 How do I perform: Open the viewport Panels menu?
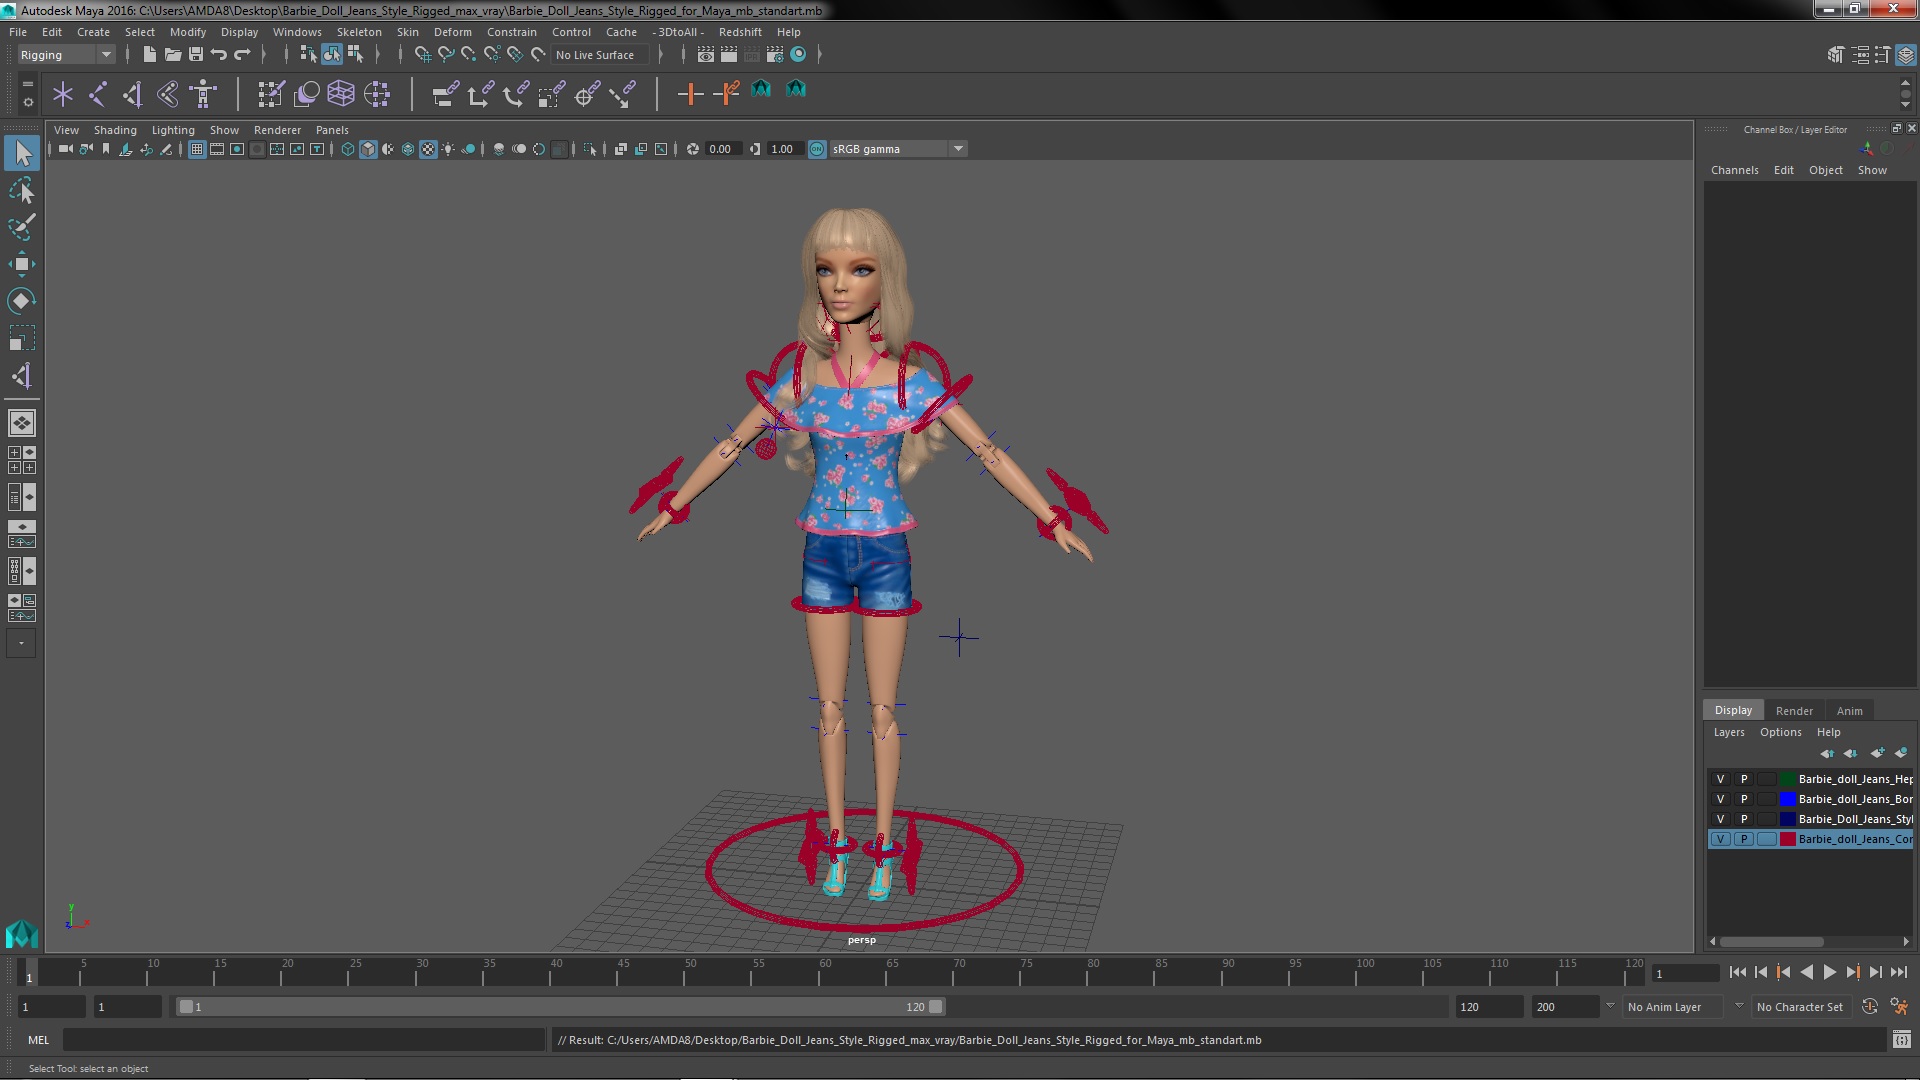332,130
